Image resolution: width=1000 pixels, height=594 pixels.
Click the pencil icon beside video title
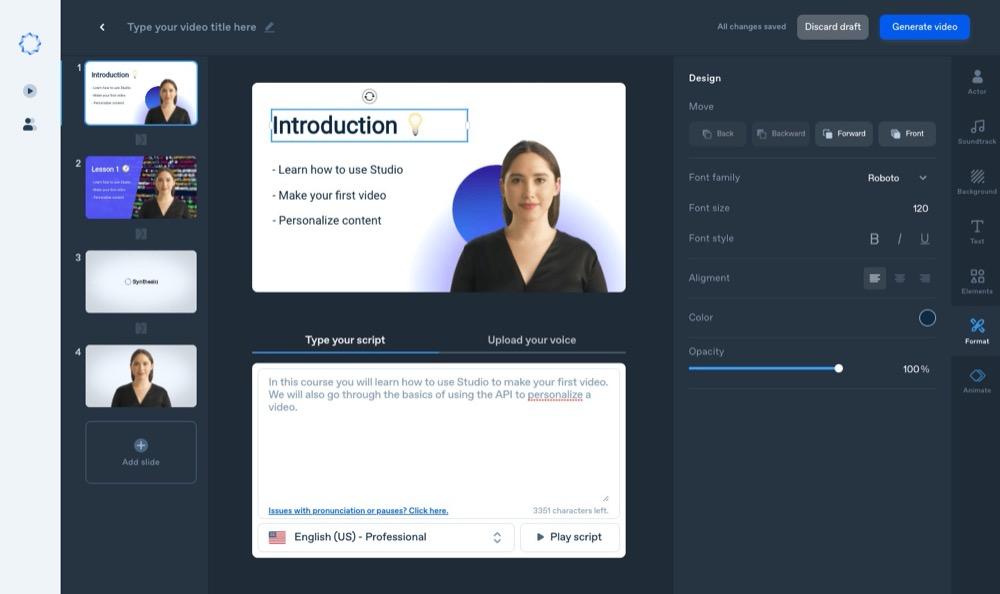click(x=269, y=27)
